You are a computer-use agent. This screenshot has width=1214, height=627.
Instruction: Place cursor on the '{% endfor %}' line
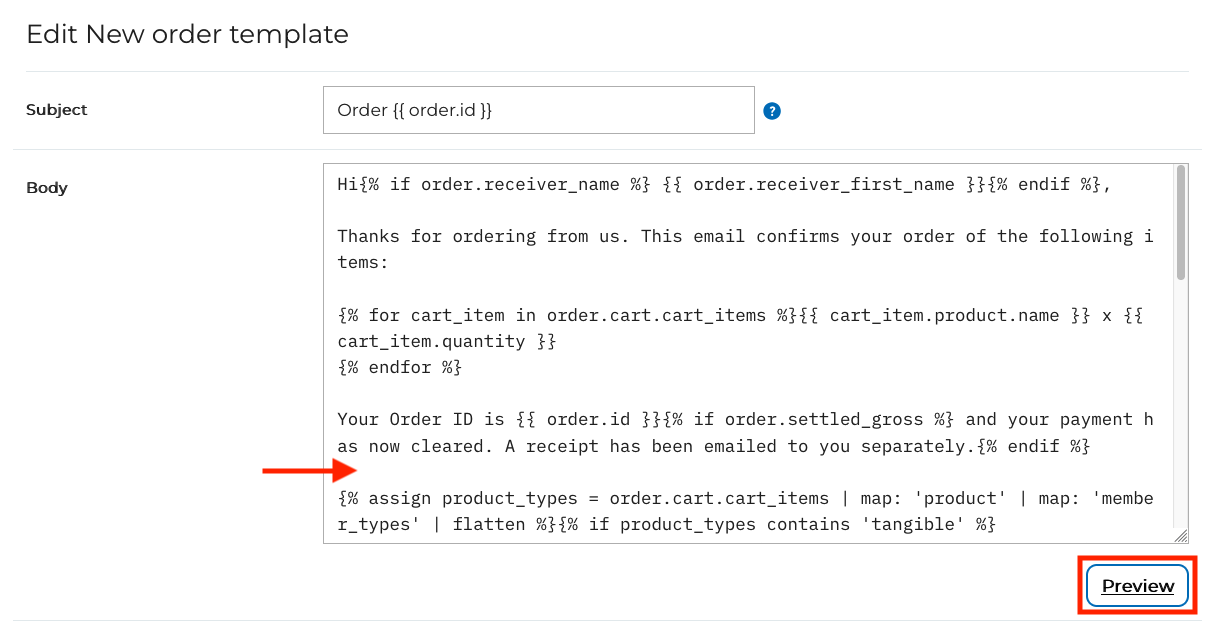point(400,367)
